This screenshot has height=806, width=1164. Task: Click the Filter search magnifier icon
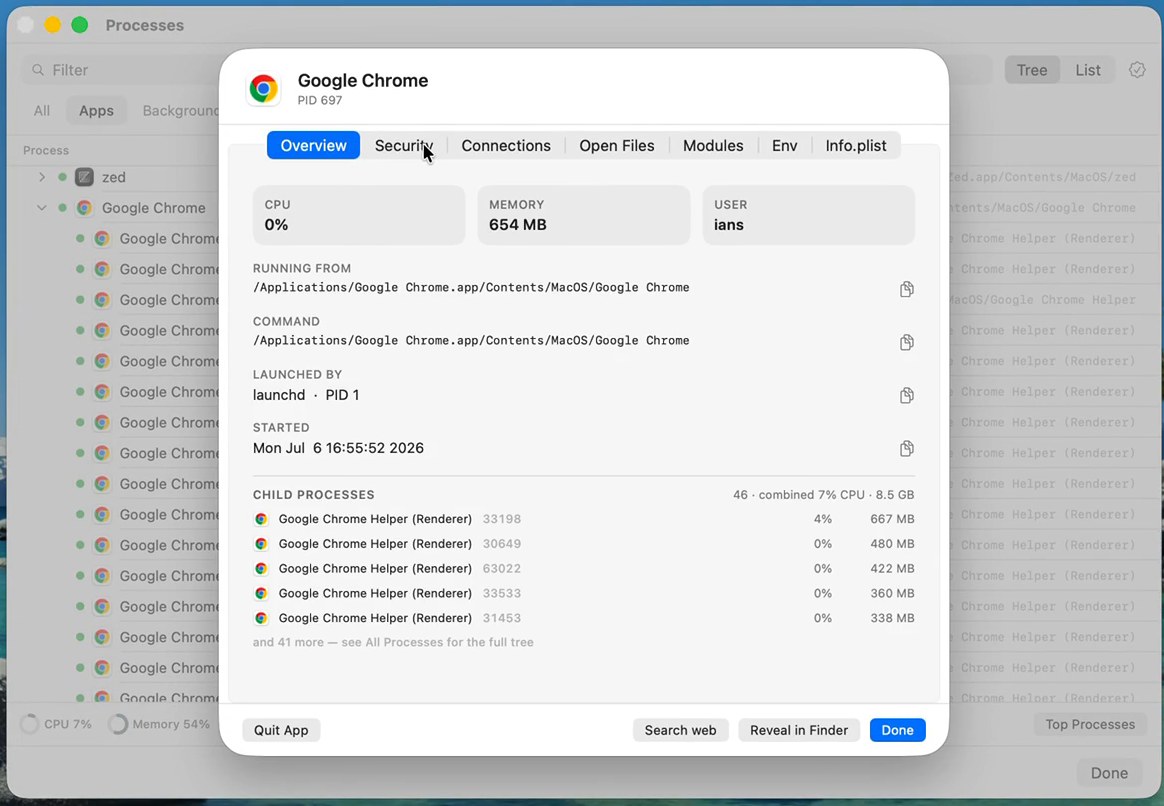(38, 70)
